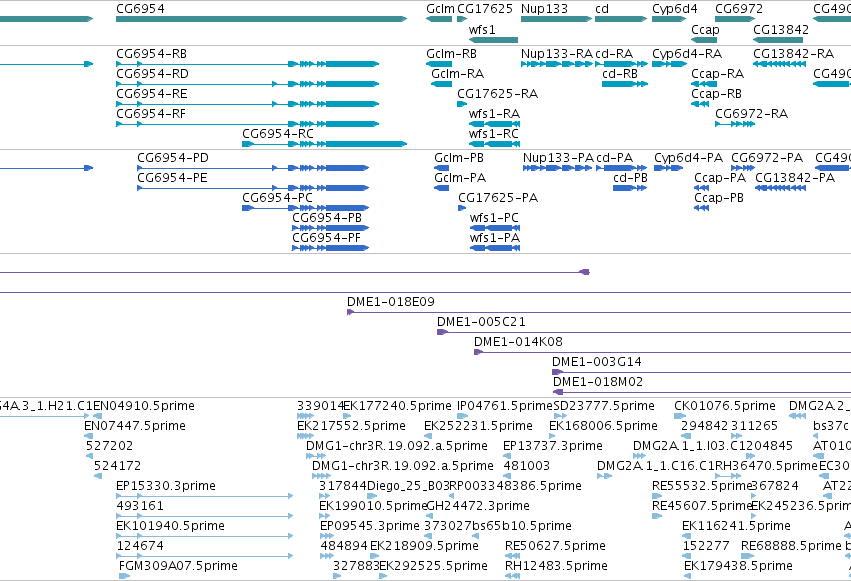Select the CG6954-PD protein label
The image size is (851, 581).
coord(173,158)
